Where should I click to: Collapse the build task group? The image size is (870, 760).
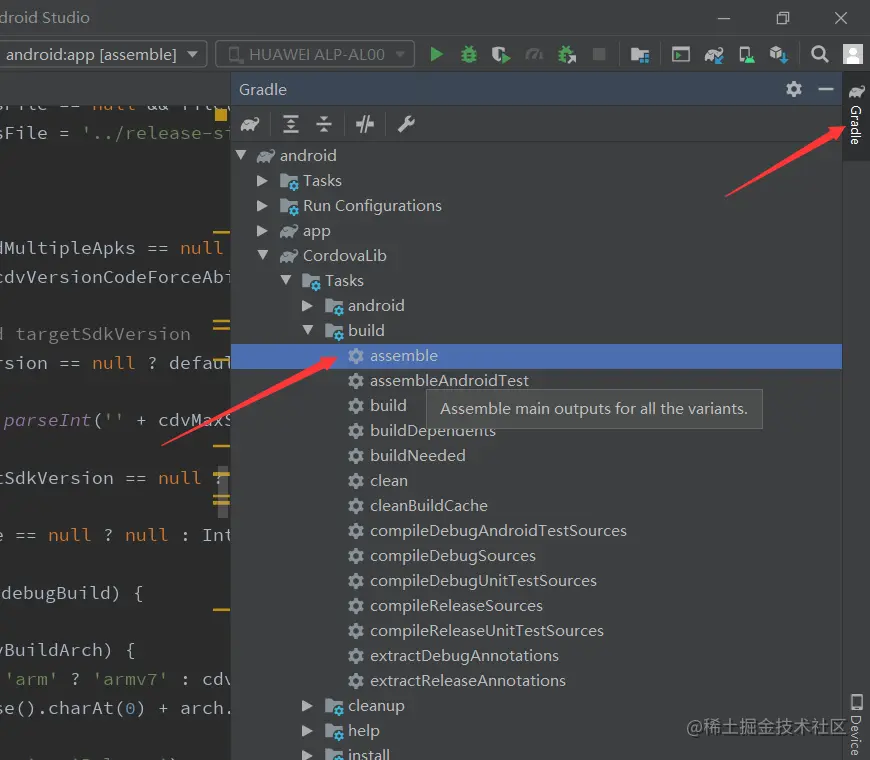pyautogui.click(x=308, y=330)
